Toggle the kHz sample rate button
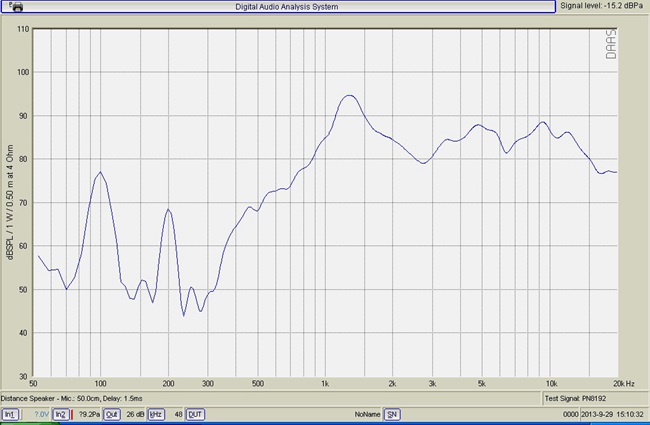 [x=156, y=414]
